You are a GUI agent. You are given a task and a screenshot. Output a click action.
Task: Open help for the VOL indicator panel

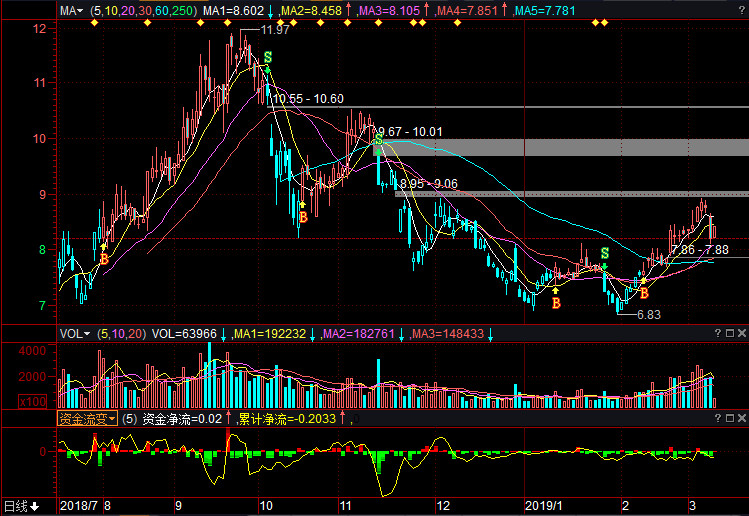718,333
